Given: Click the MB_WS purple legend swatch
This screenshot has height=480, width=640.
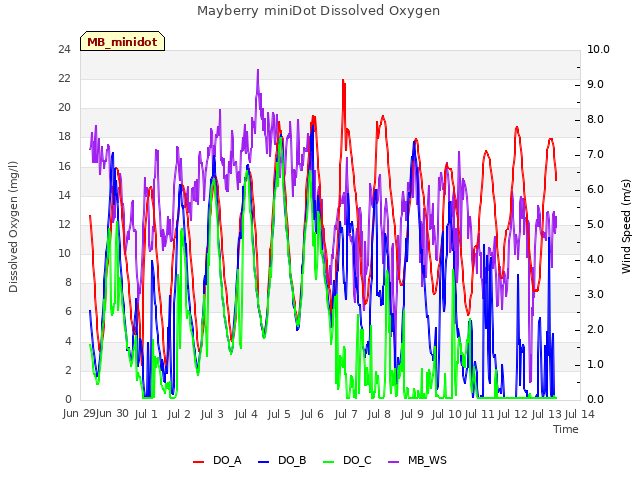Looking at the screenshot, I should coord(393,461).
